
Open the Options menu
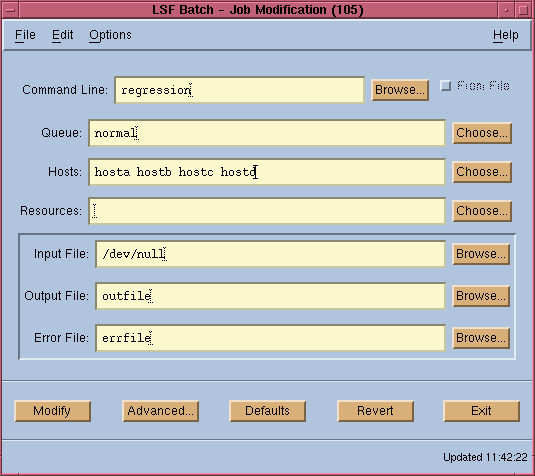(110, 35)
